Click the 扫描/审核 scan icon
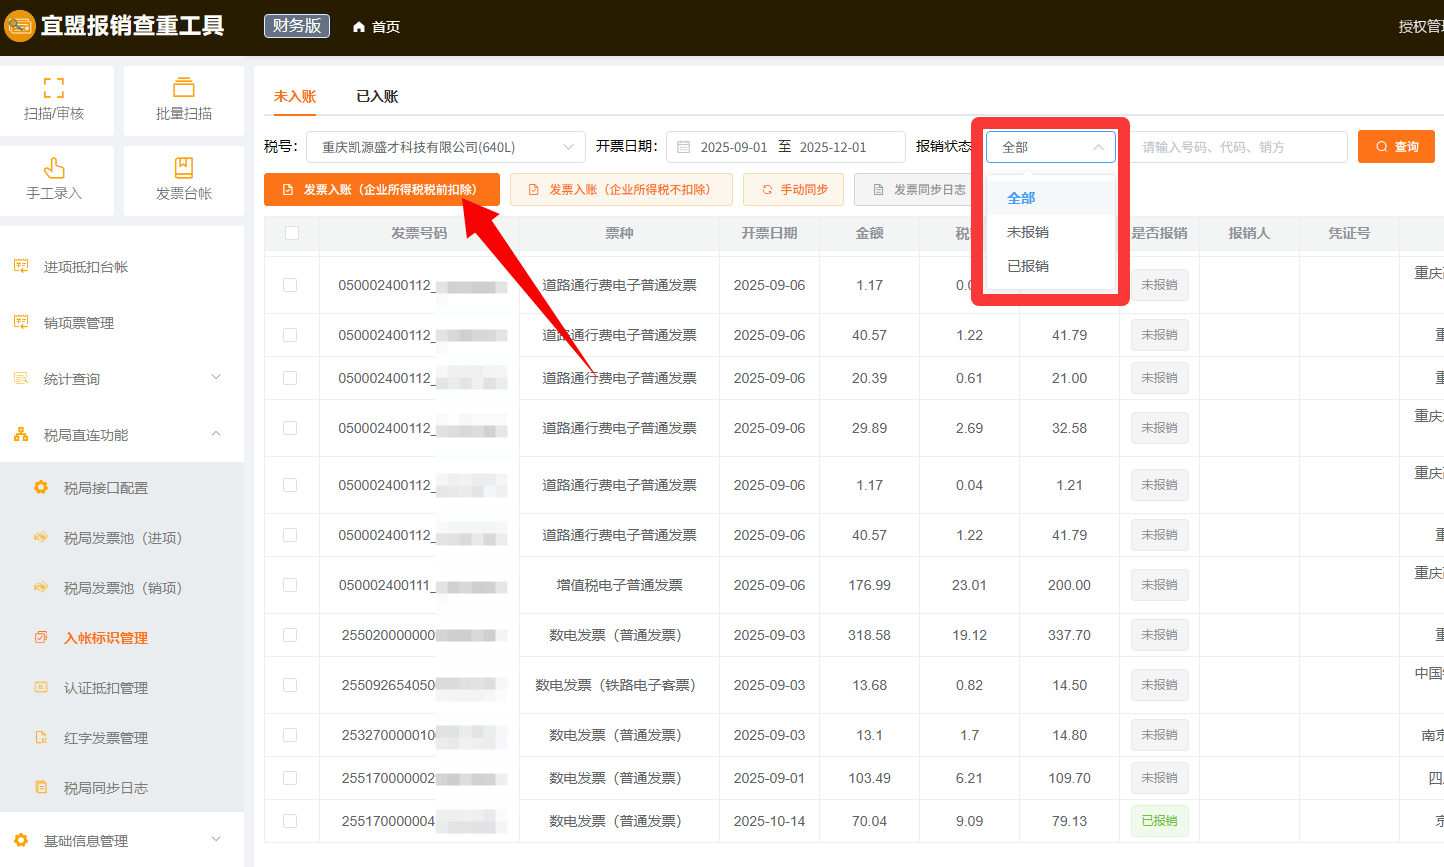 coord(54,88)
